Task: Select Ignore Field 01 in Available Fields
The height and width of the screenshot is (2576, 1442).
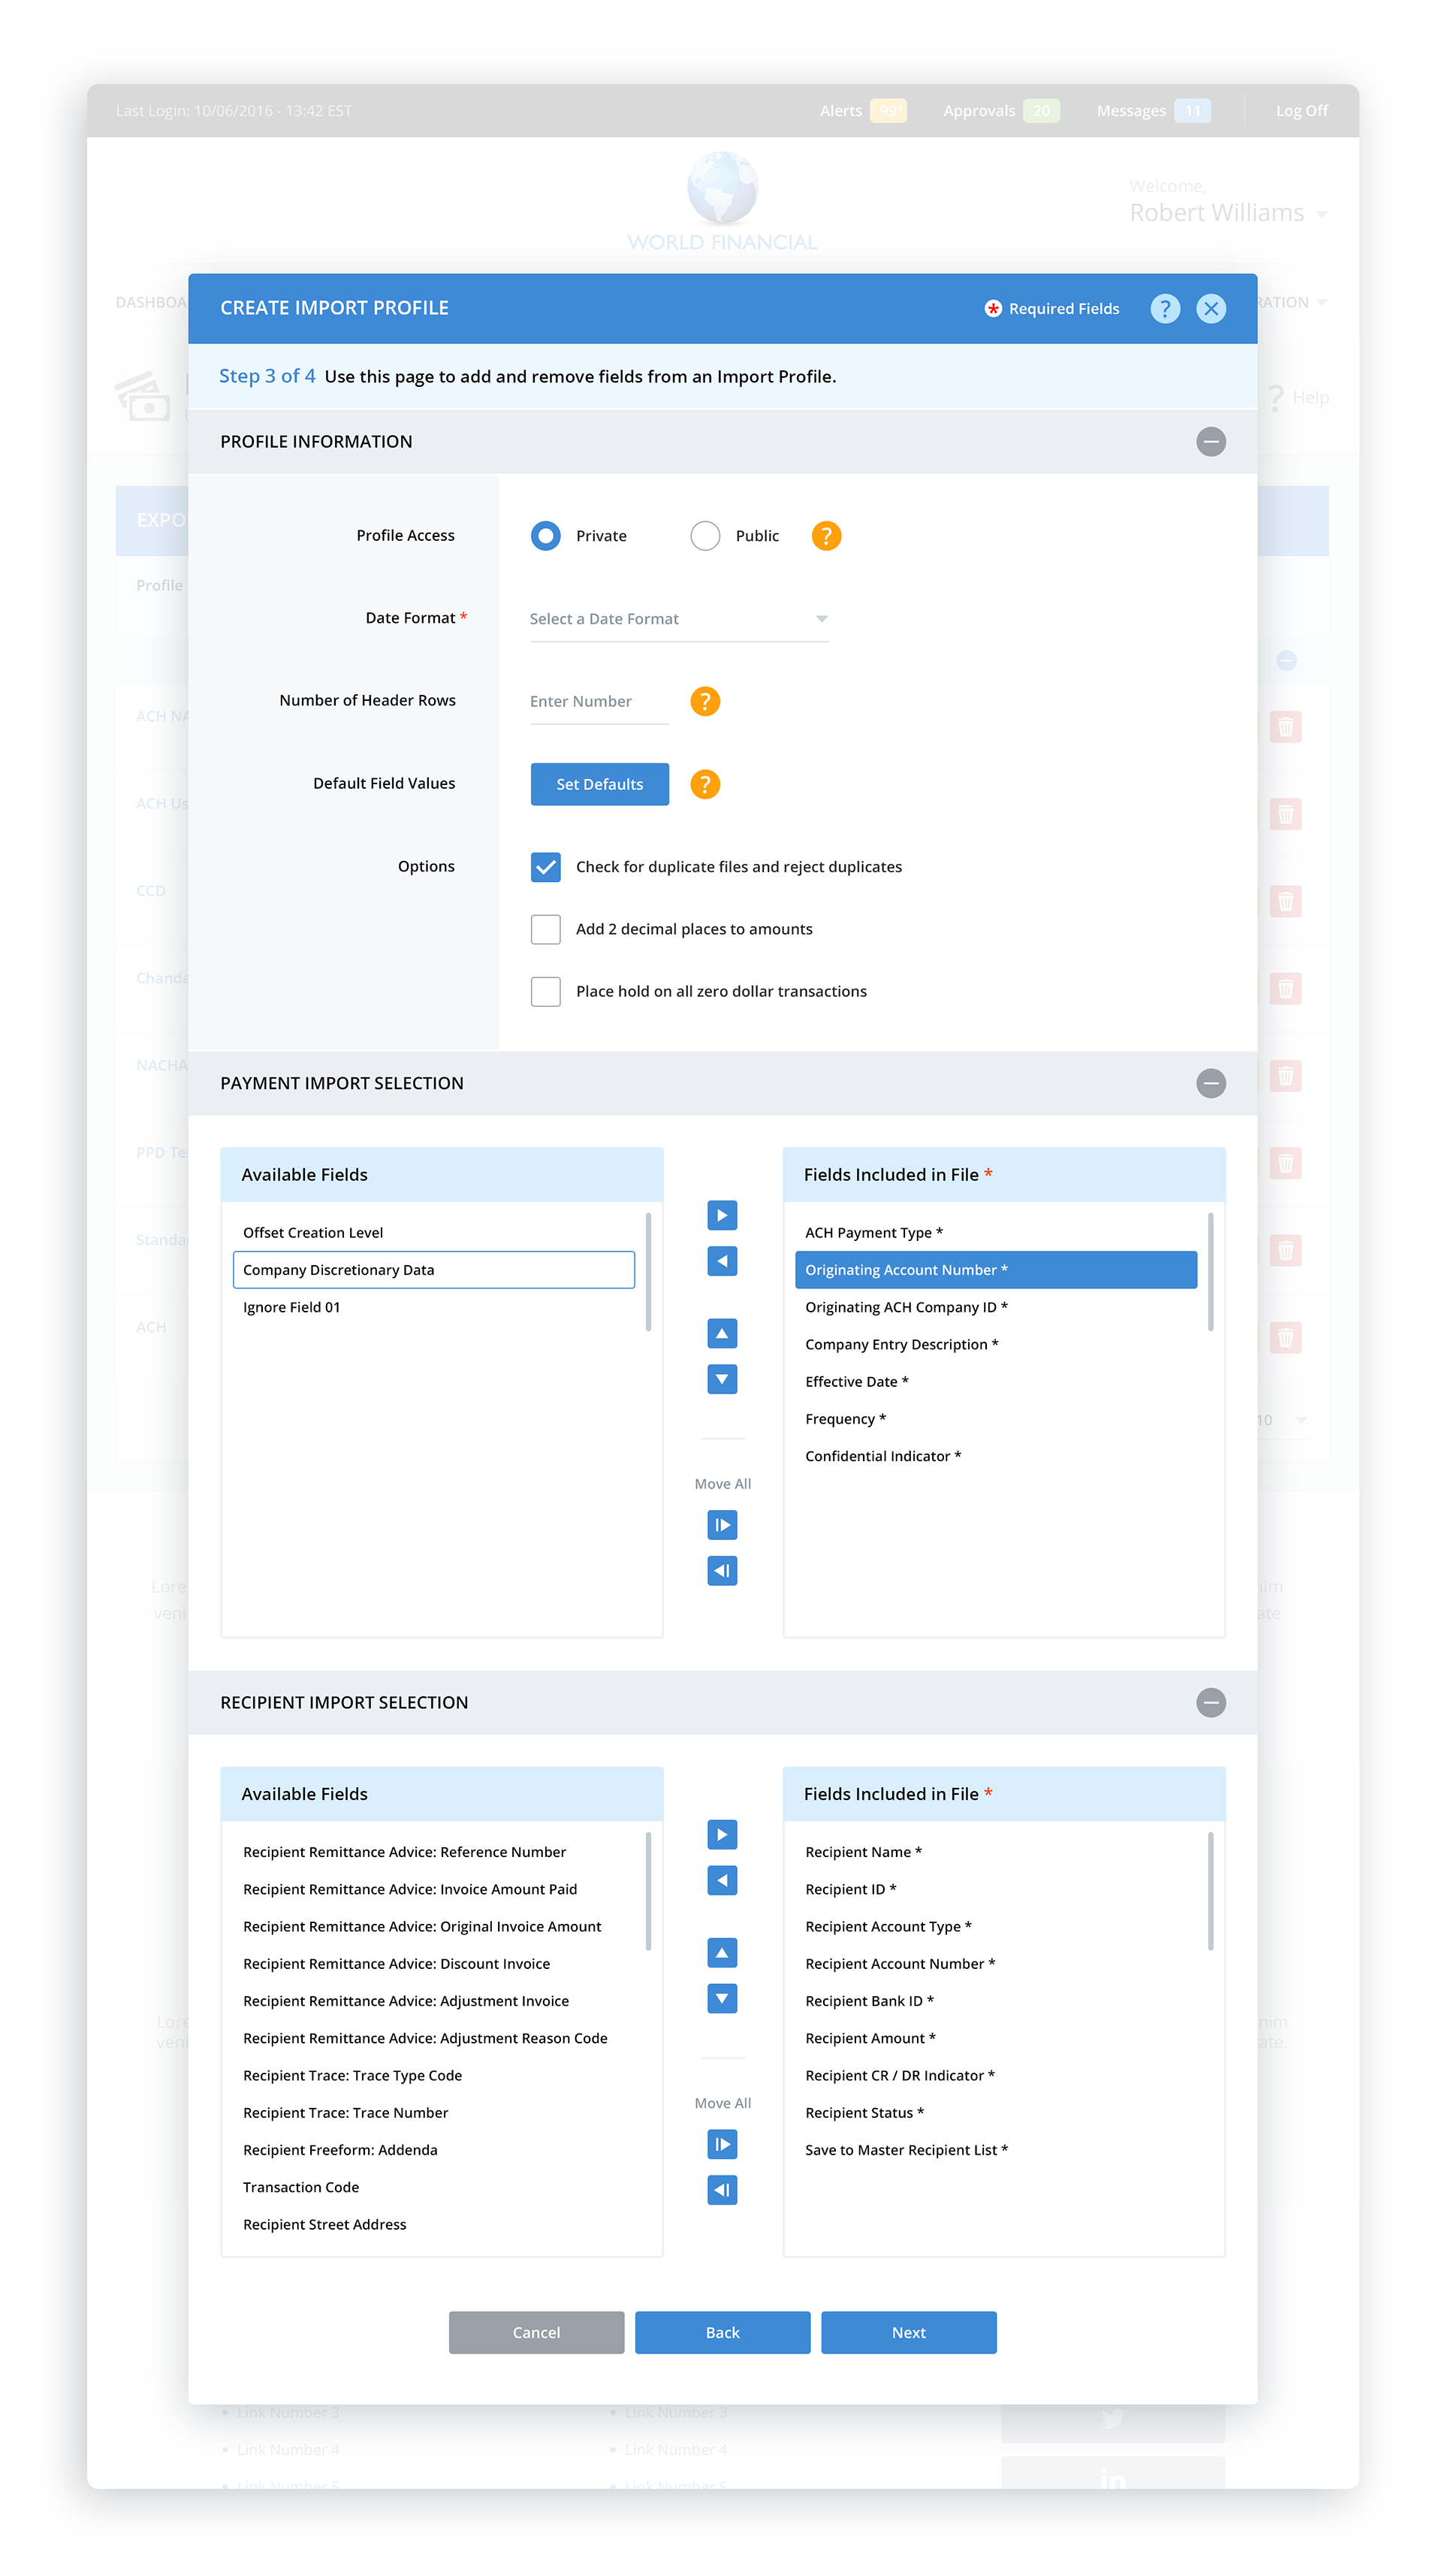Action: pos(291,1307)
